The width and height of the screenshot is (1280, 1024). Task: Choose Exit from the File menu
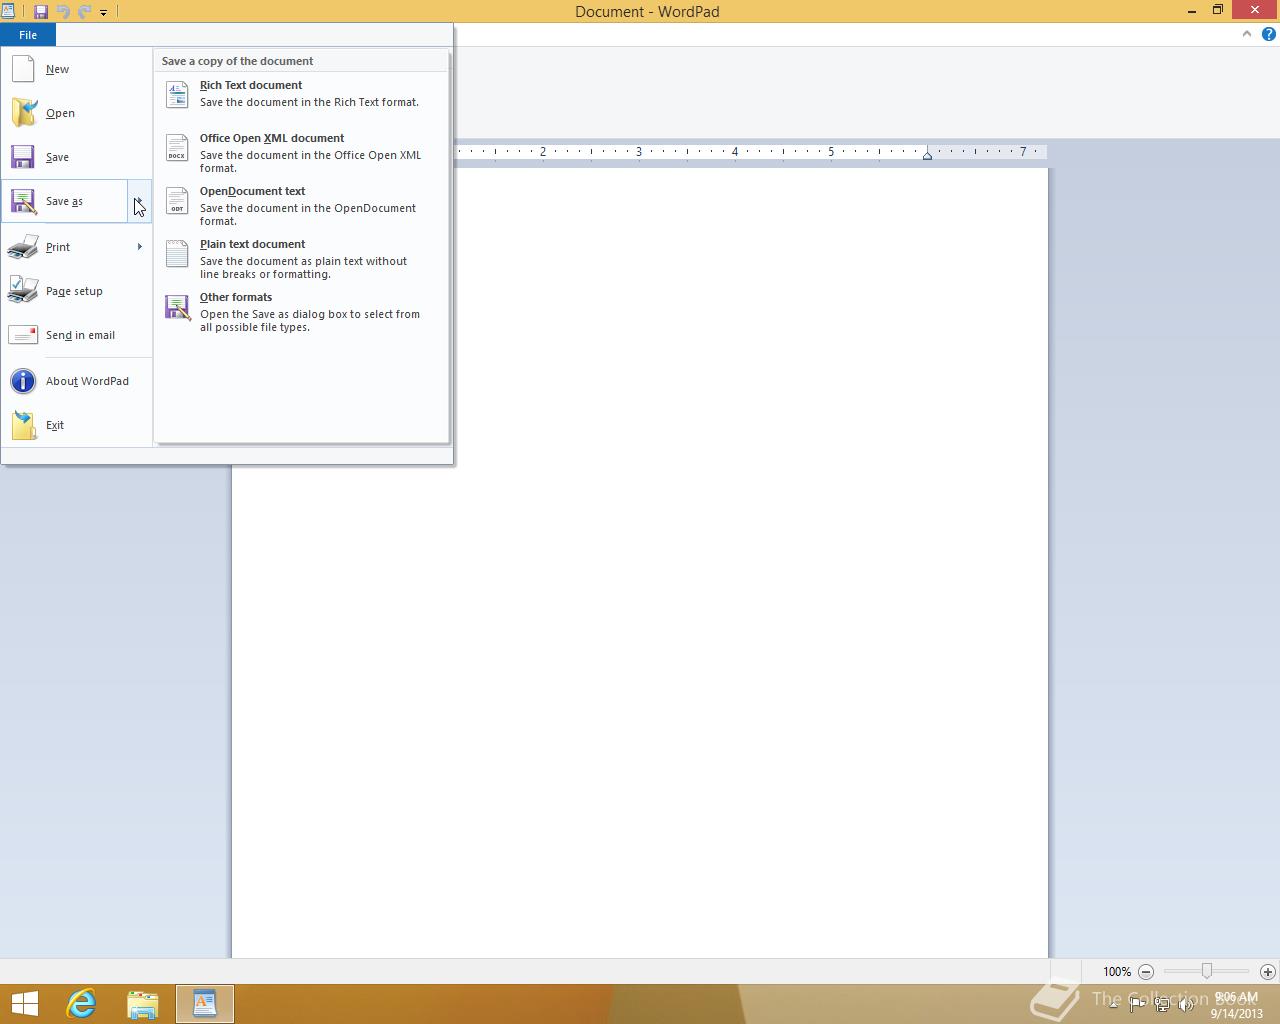(77, 425)
